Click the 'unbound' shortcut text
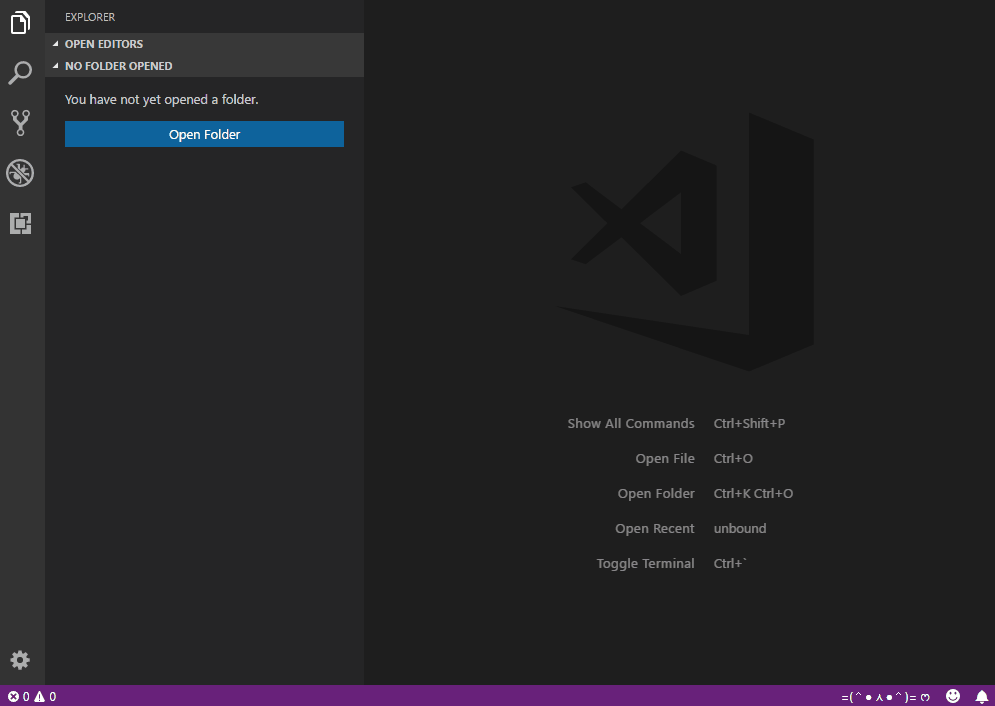Screen dimensions: 995x706 740,528
